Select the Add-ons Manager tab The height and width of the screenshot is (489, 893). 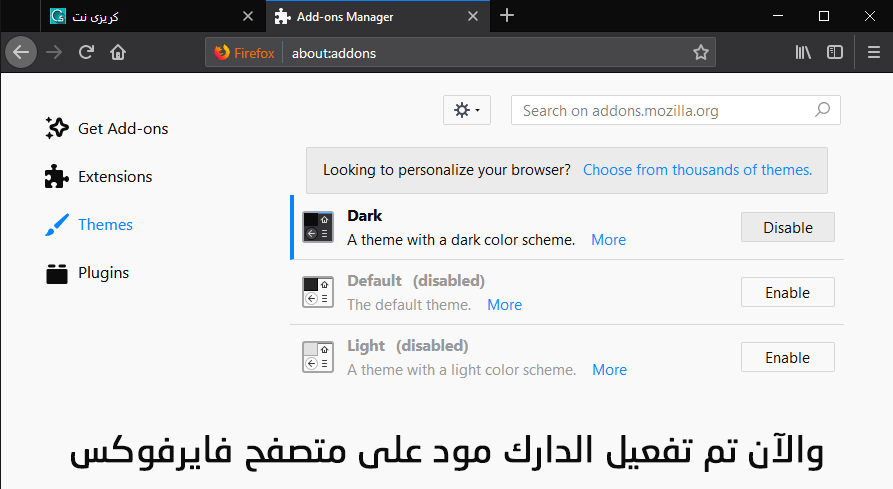tap(378, 17)
